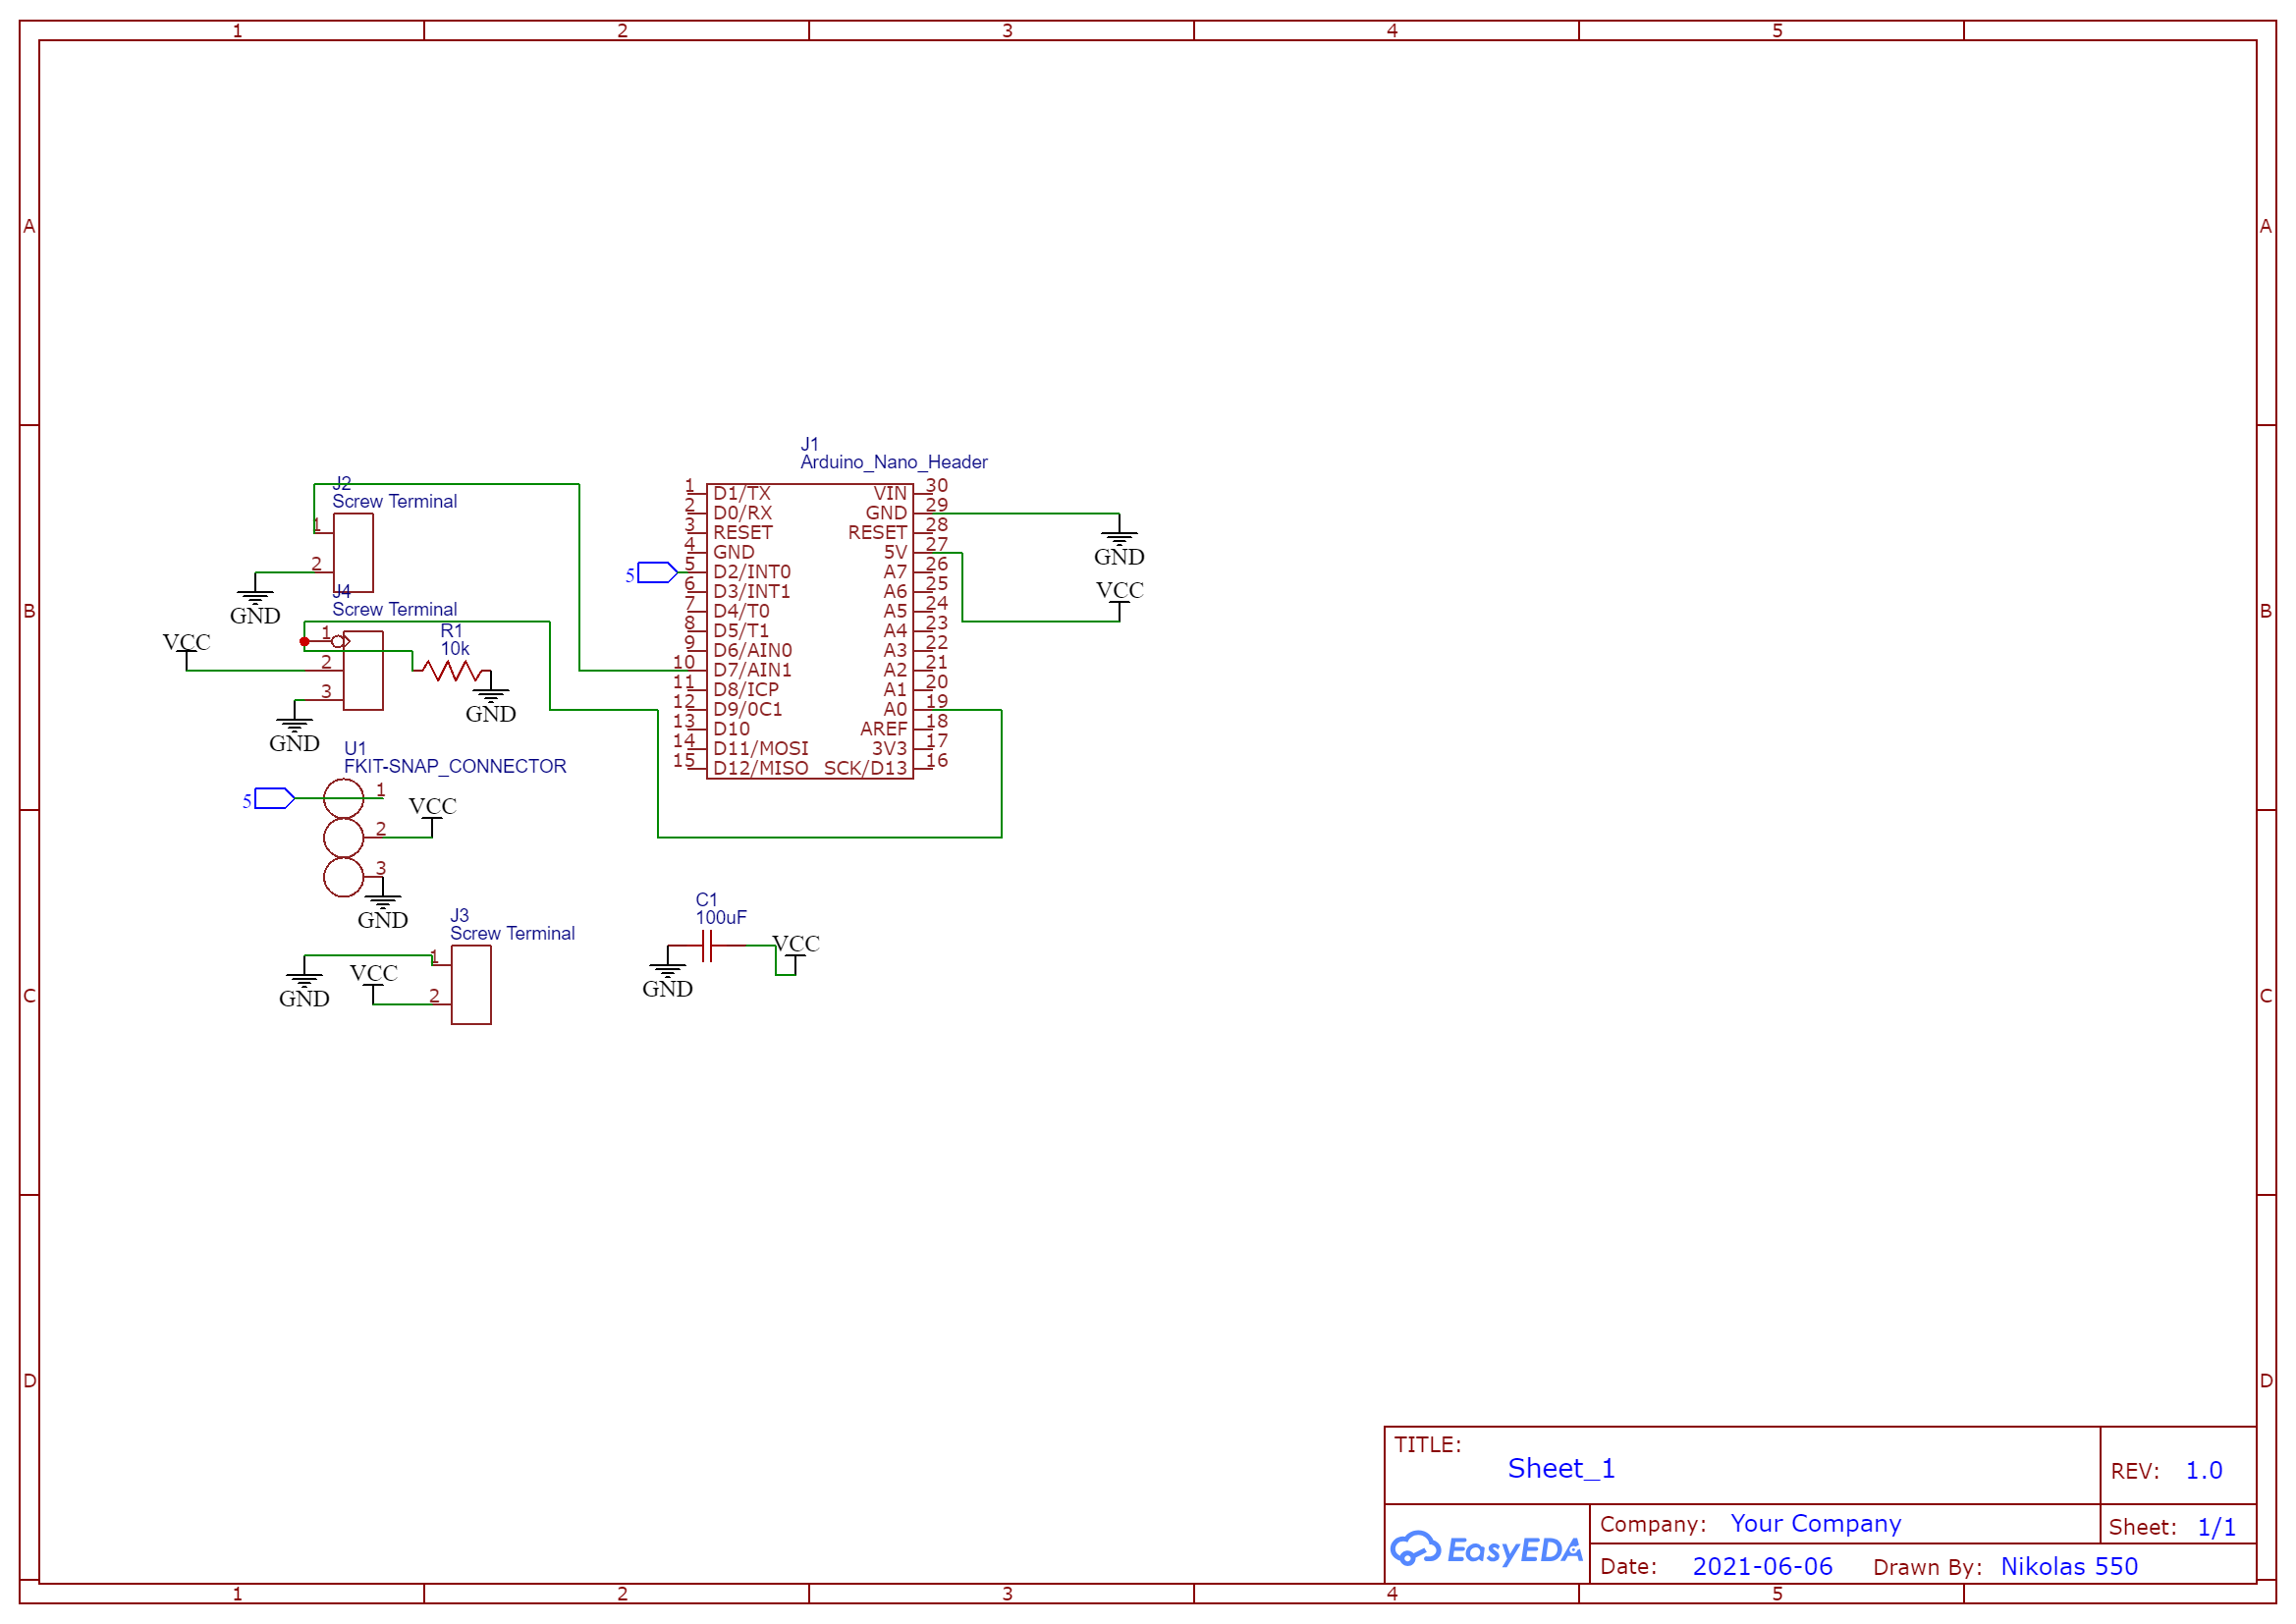This screenshot has height=1624, width=2296.
Task: Click the Arduino_Nano_Header label text
Action: (894, 462)
